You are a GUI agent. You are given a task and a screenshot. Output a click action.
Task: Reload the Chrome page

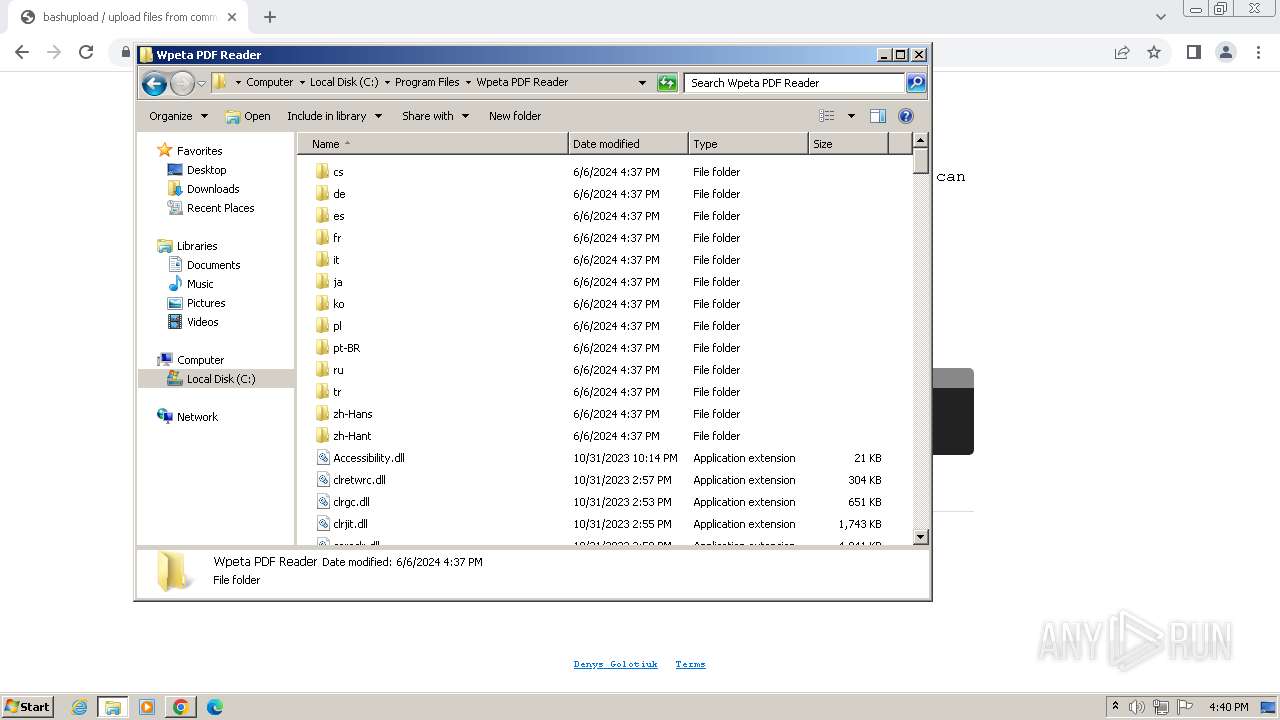click(x=86, y=52)
